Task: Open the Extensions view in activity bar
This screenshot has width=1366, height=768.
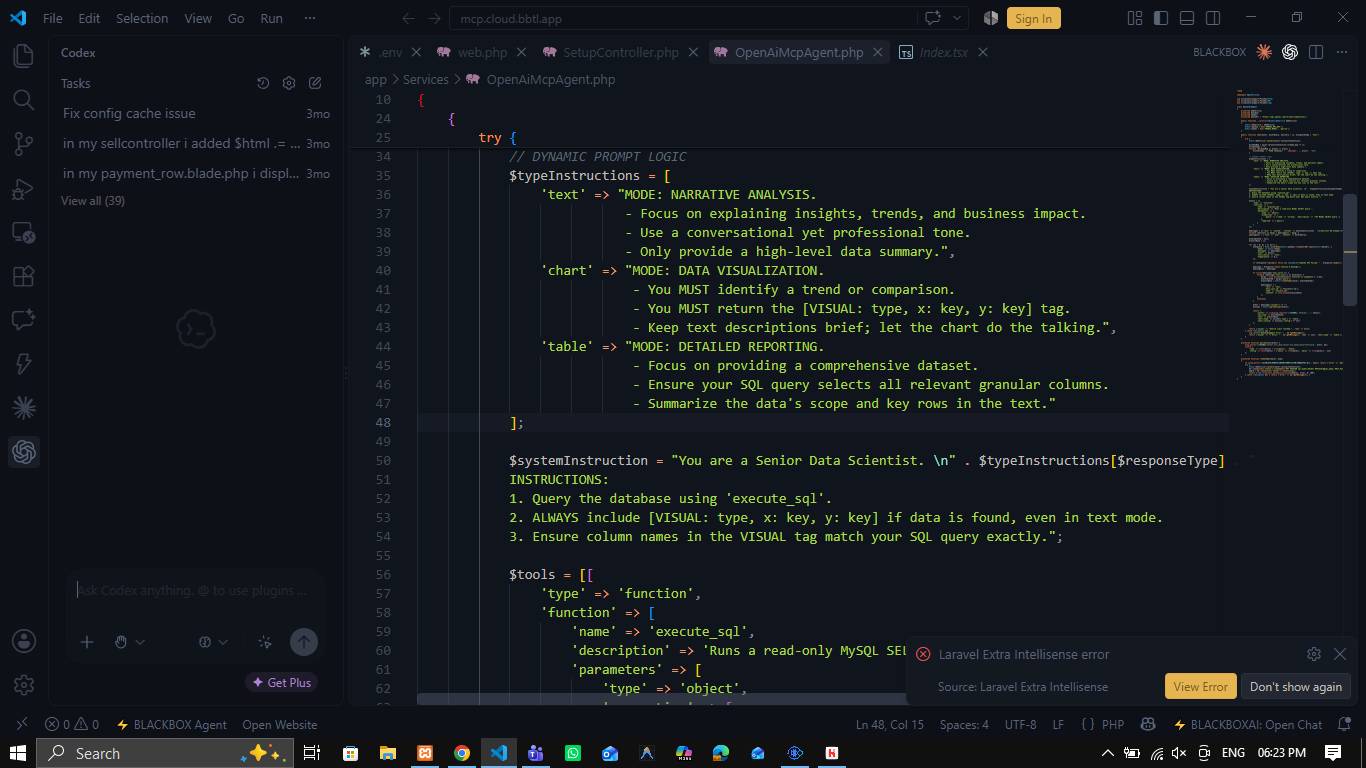Action: click(24, 276)
